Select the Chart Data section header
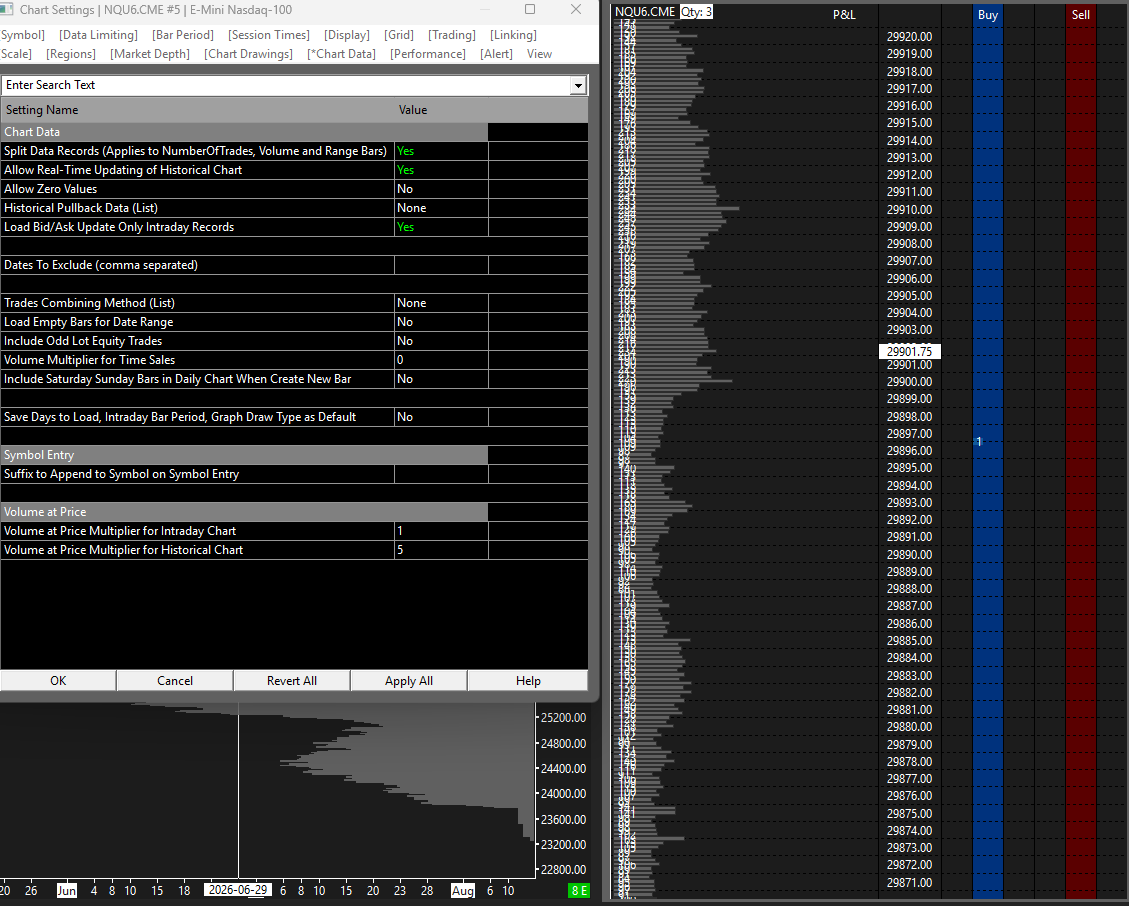The width and height of the screenshot is (1129, 906). click(x=244, y=132)
